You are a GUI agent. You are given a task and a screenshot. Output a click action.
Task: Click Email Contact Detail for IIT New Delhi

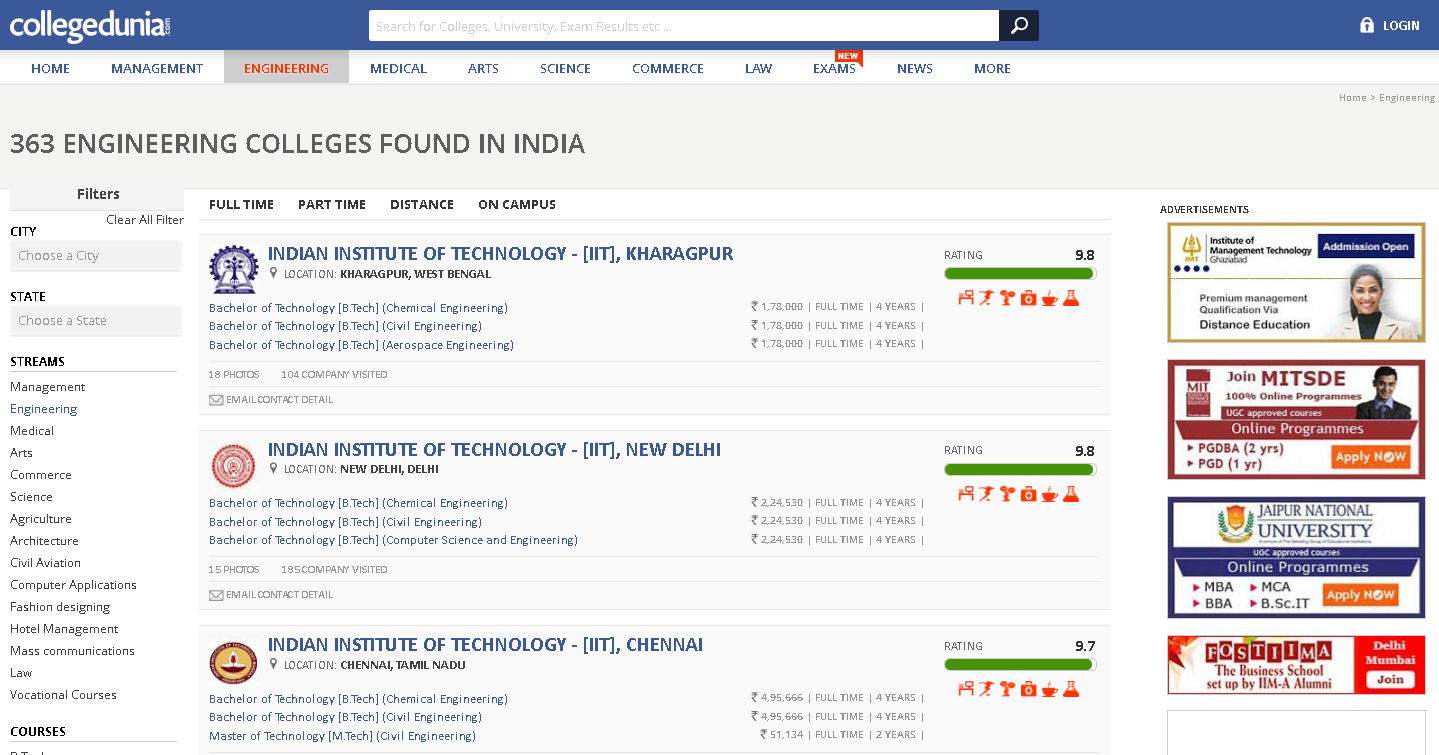pos(271,595)
